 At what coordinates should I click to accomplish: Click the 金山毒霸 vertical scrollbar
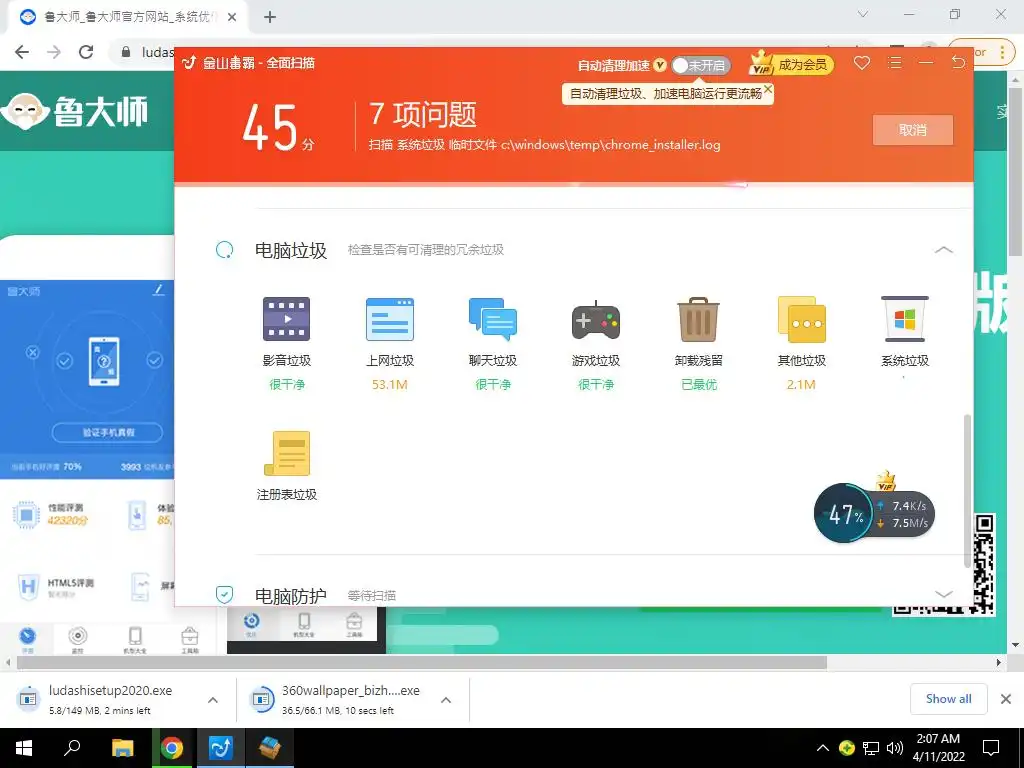pos(967,490)
